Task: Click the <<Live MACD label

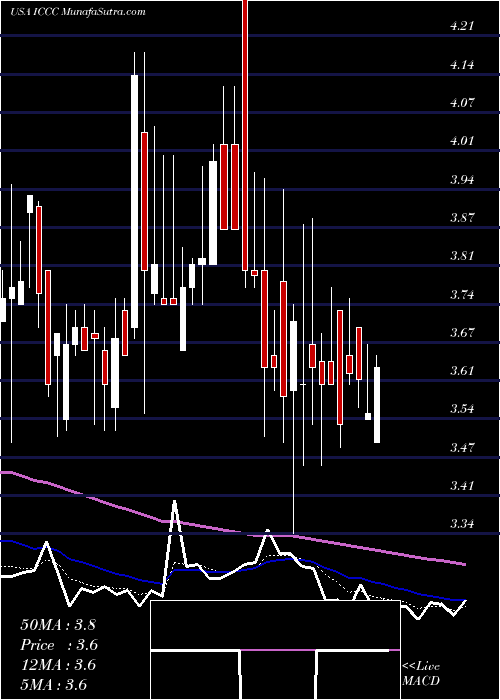Action: click(x=421, y=674)
